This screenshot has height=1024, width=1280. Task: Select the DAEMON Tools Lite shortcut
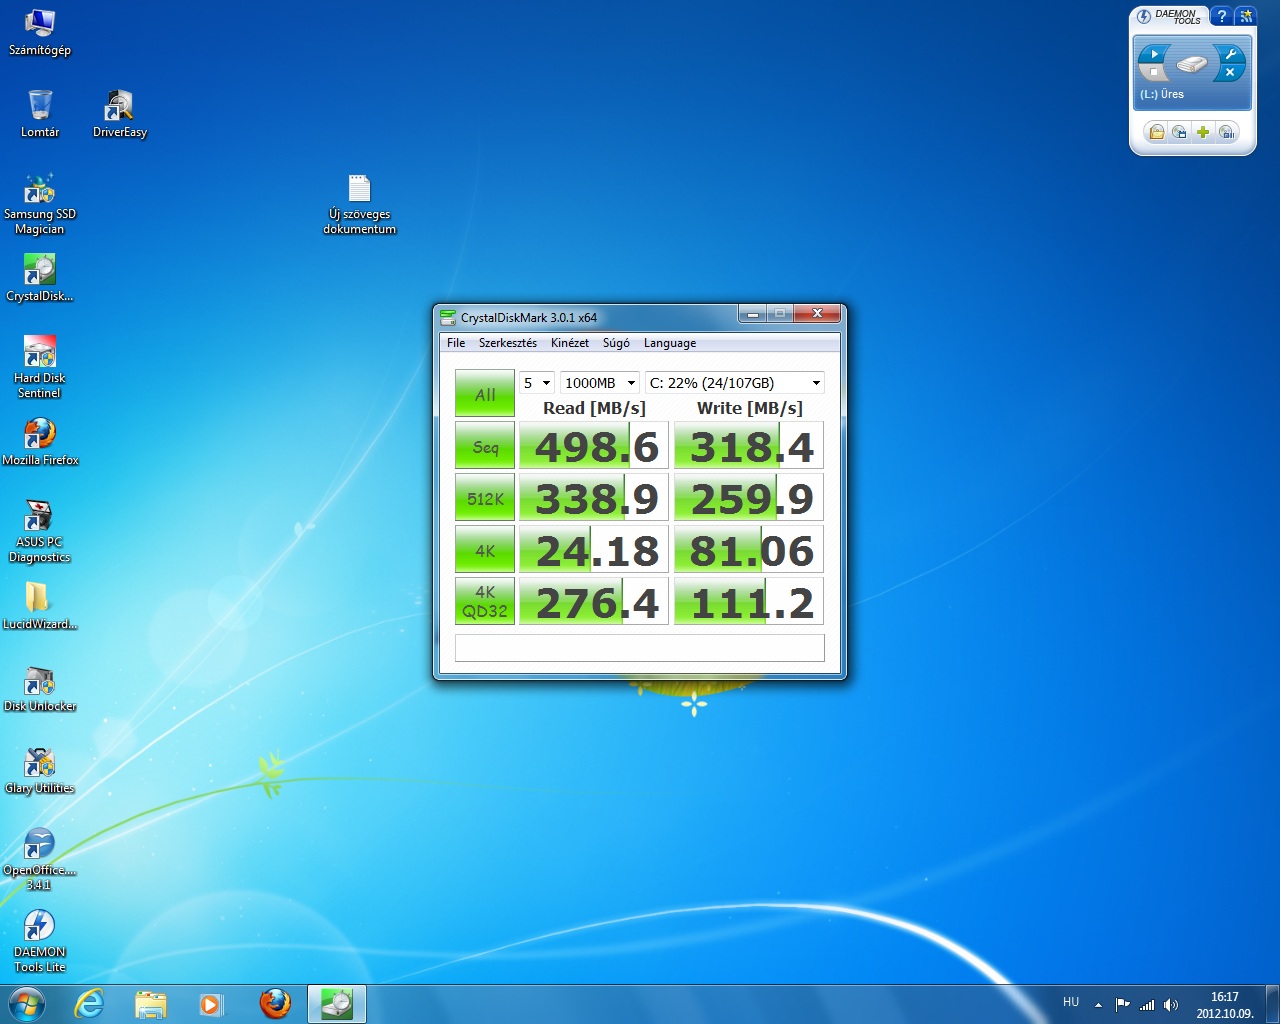[x=40, y=941]
